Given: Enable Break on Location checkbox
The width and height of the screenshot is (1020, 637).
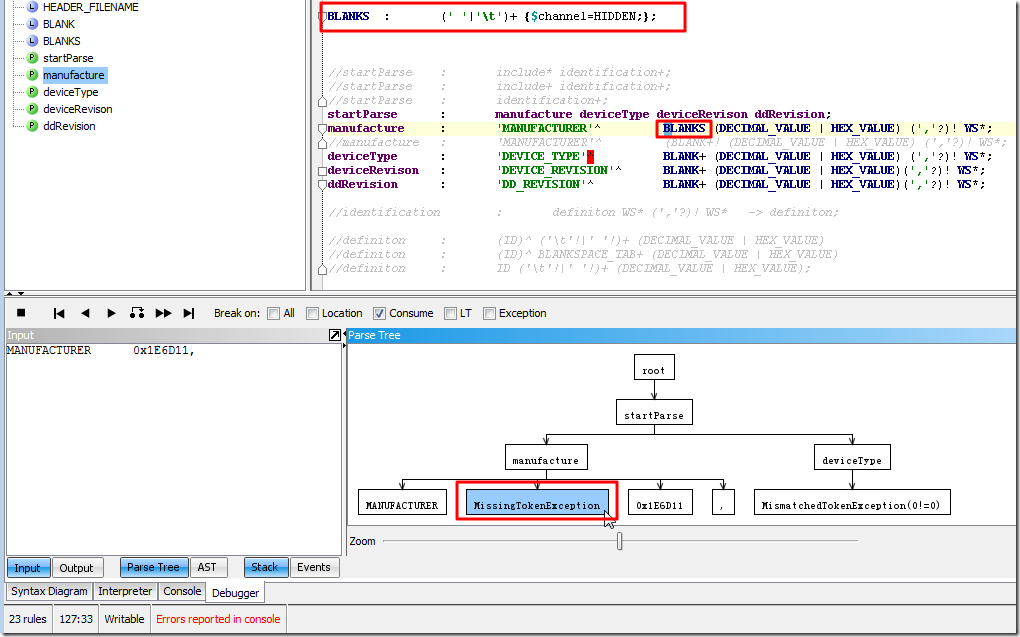Looking at the screenshot, I should [x=312, y=314].
